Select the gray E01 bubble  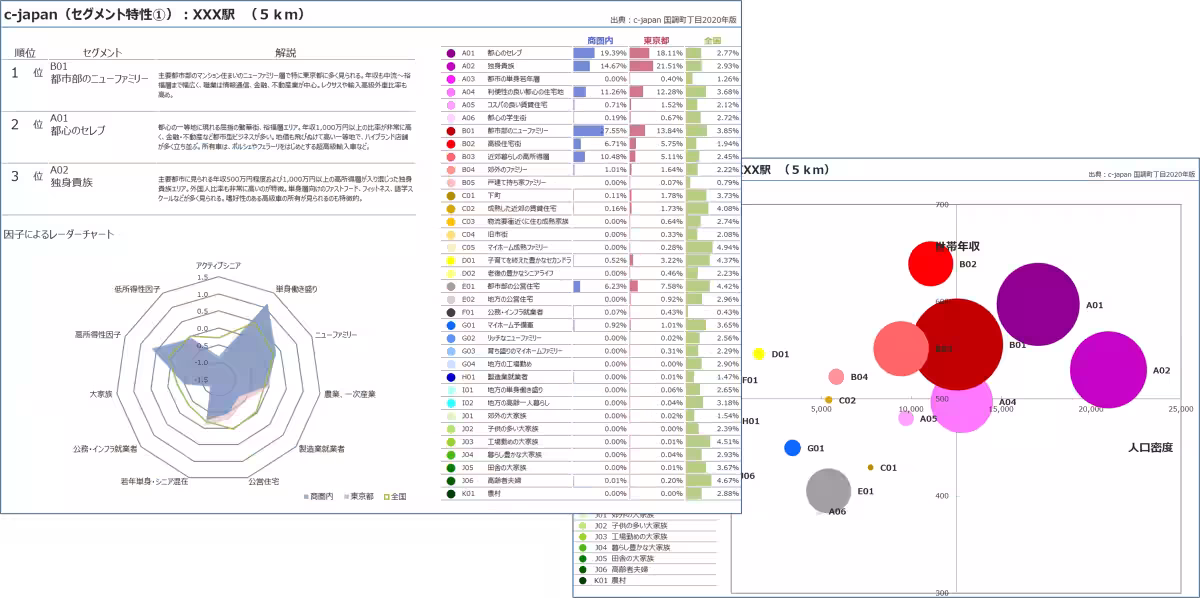point(828,490)
